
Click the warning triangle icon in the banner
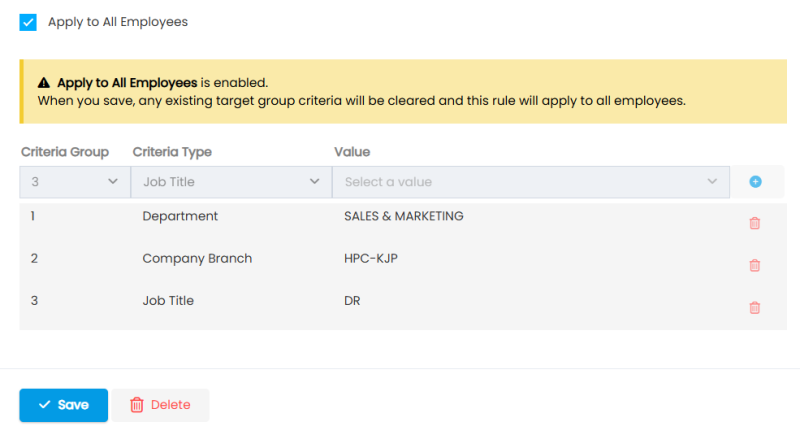tap(44, 83)
